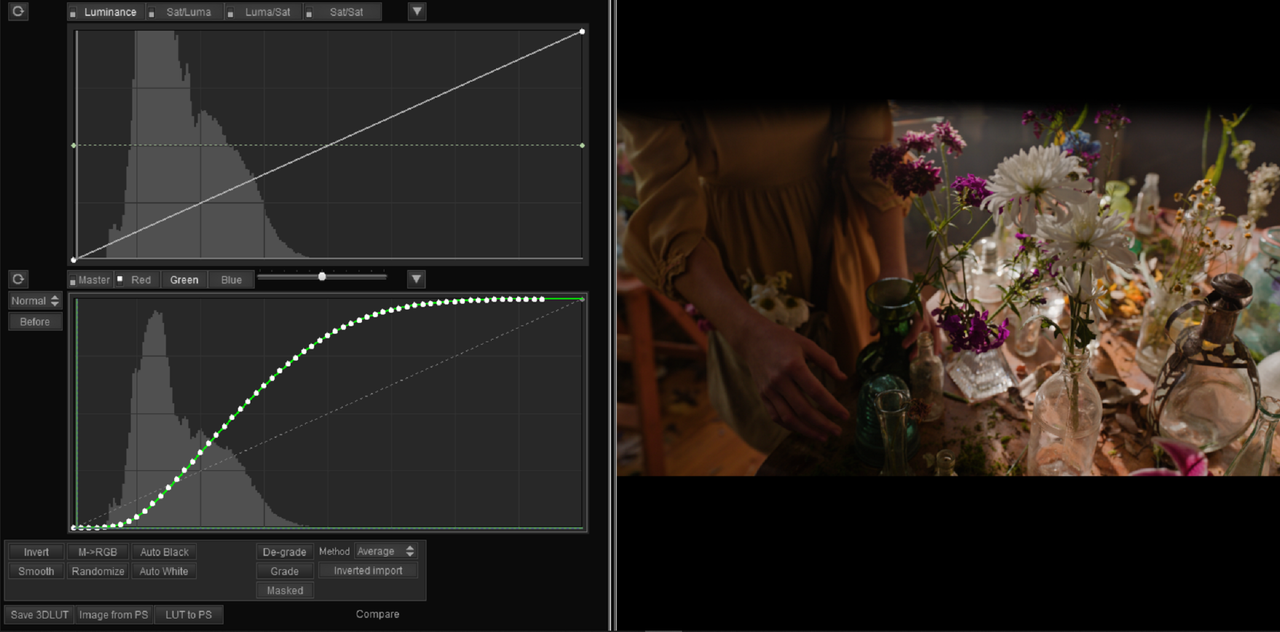Click the Masked button

tap(285, 590)
